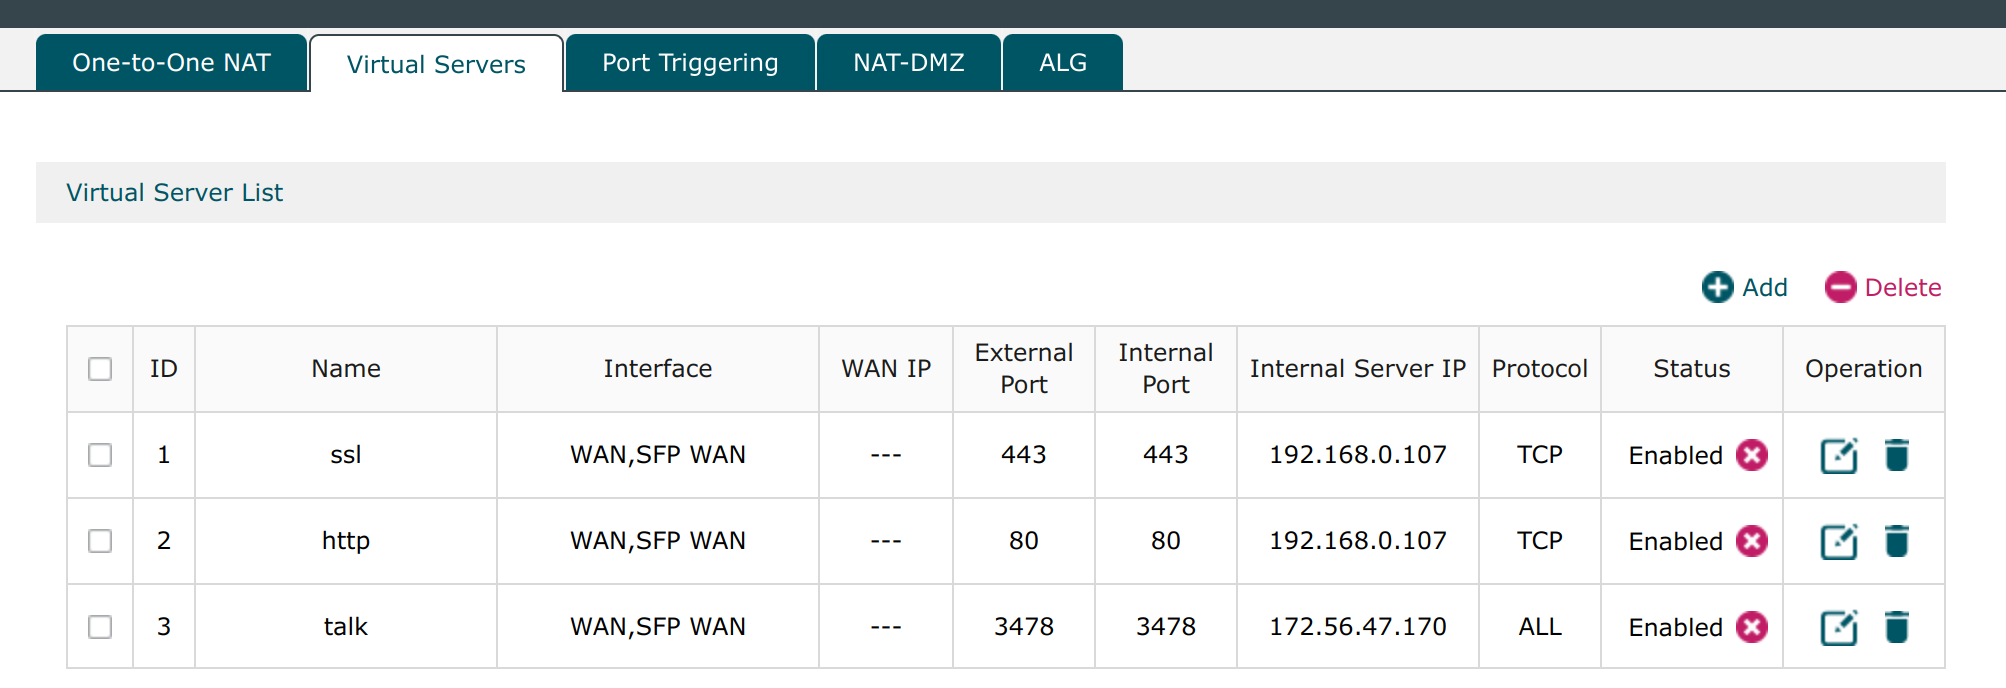Image resolution: width=2006 pixels, height=688 pixels.
Task: Select the Virtual Servers tab
Action: coord(436,64)
